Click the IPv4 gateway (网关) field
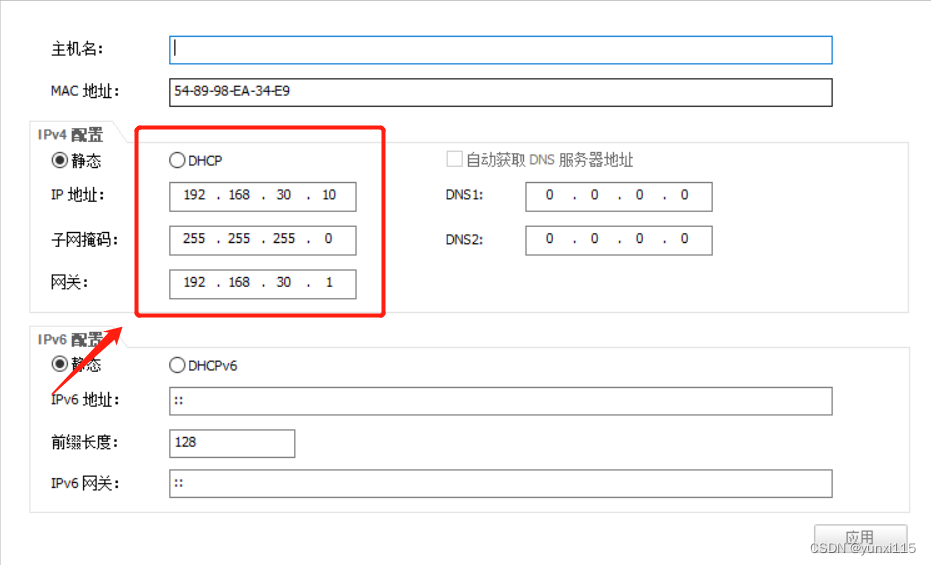 262,284
